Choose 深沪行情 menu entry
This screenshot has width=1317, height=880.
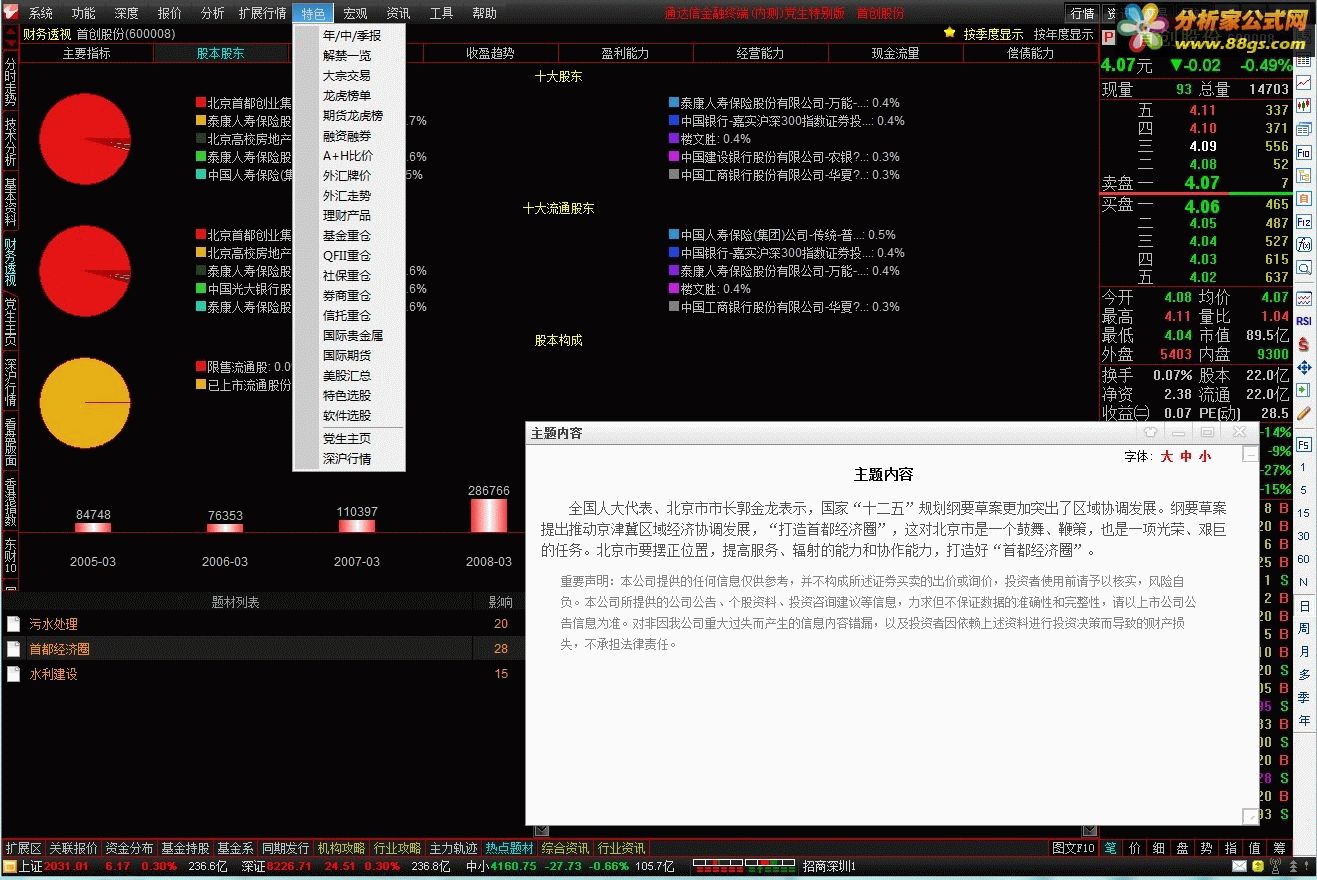346,459
